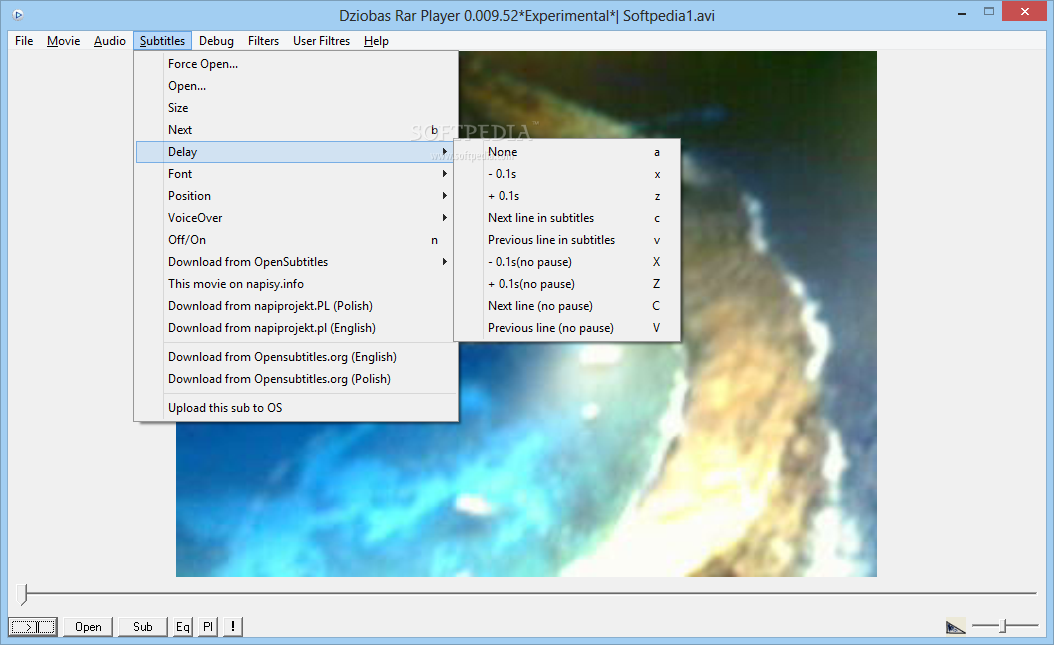Select the Size menu entry

coord(296,108)
